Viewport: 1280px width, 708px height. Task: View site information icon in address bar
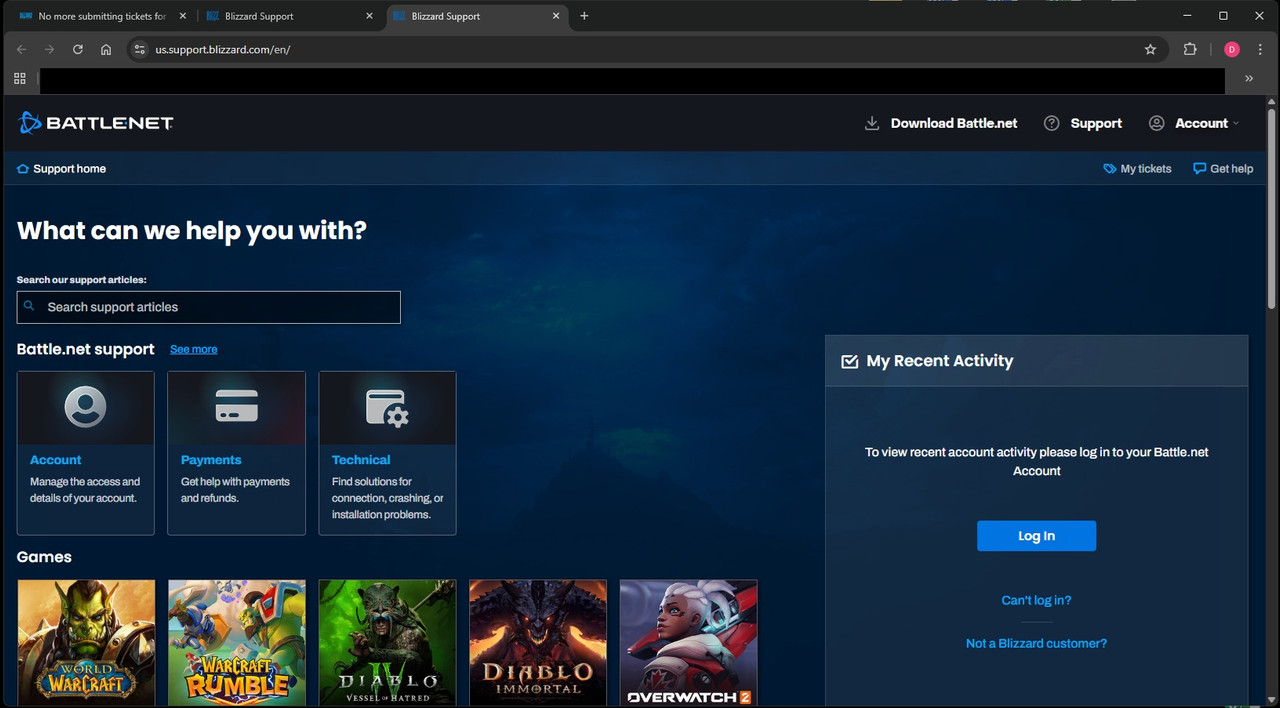(x=139, y=49)
